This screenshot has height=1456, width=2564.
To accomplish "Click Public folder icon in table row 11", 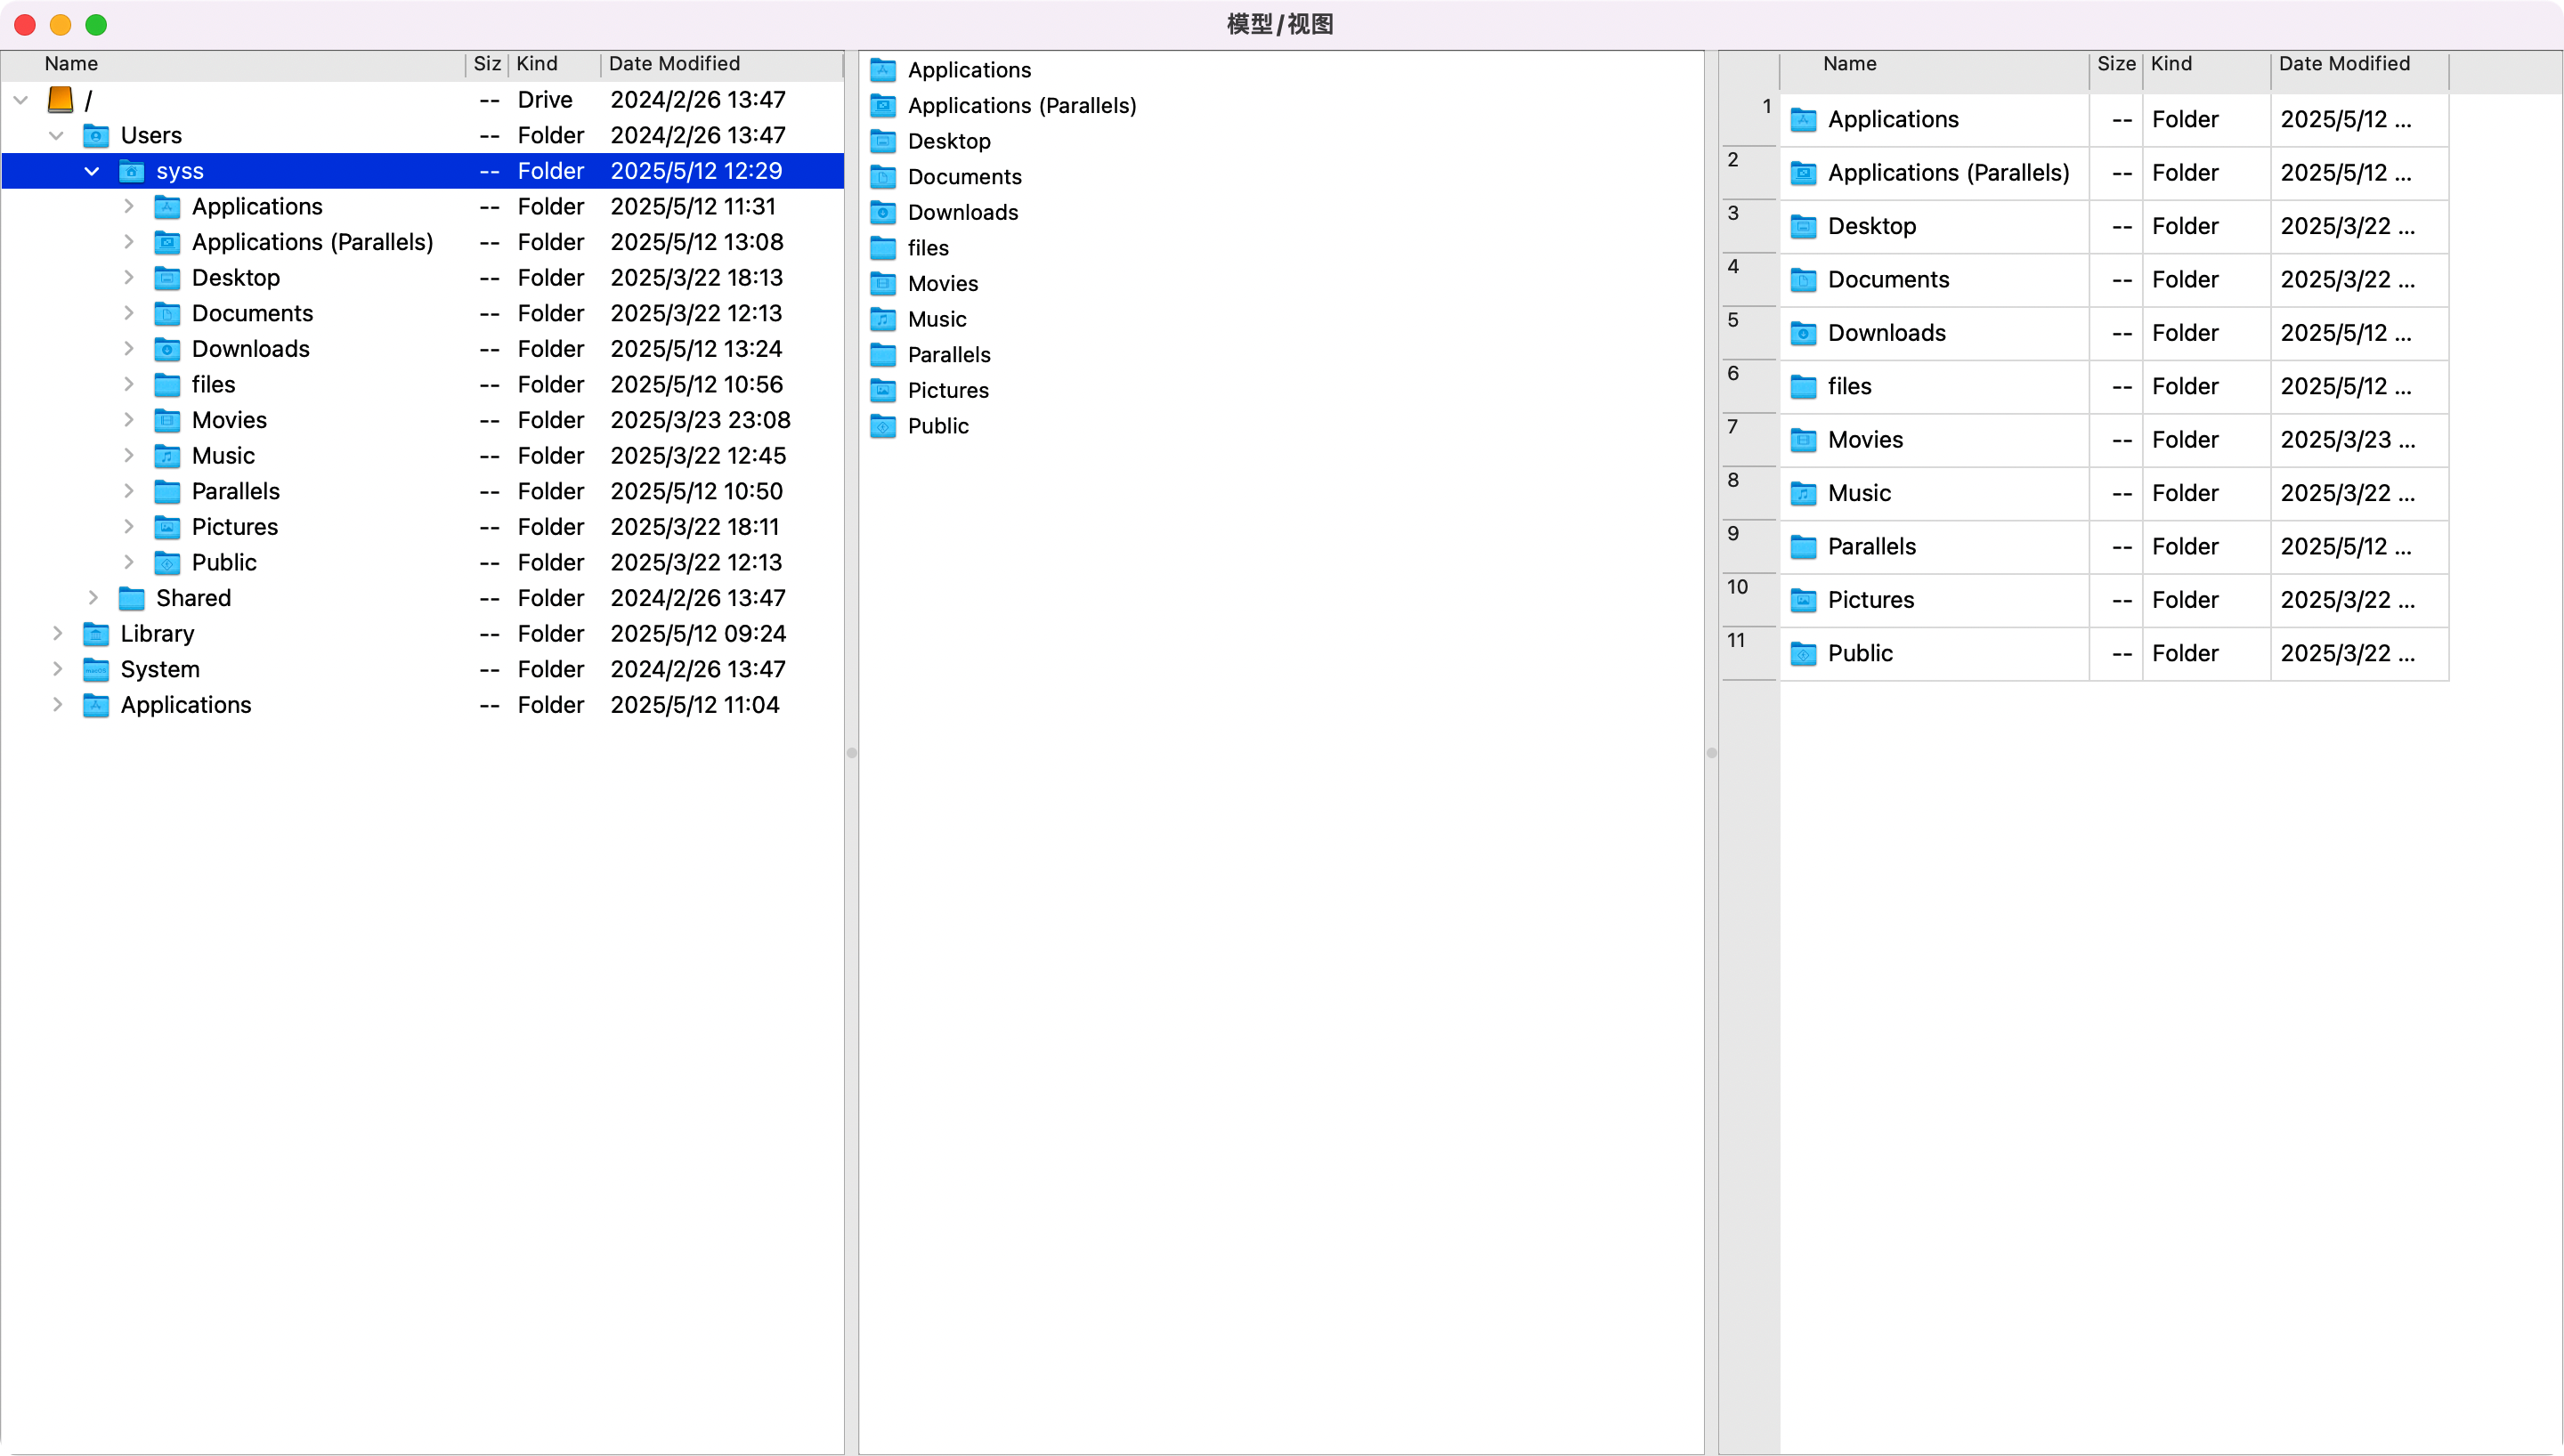I will click(1803, 654).
